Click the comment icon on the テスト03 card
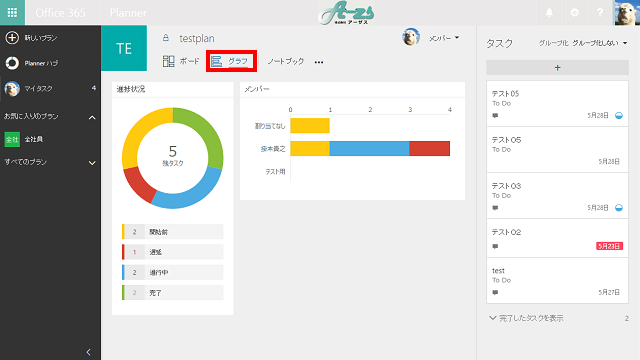This screenshot has height=360, width=640. pyautogui.click(x=495, y=208)
